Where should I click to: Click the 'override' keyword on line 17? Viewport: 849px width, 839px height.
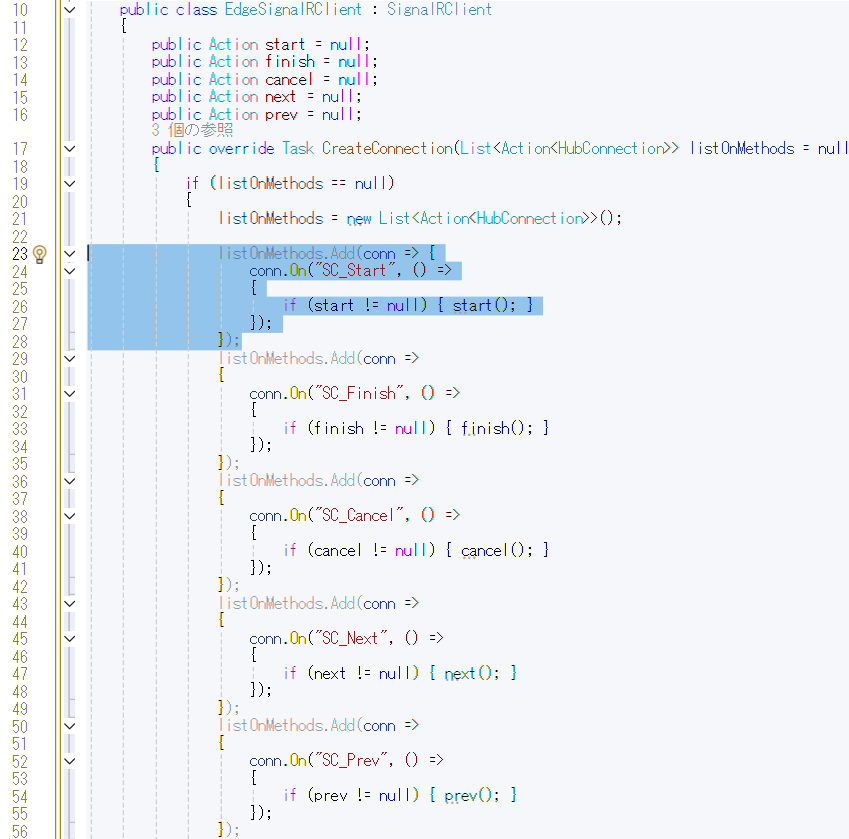click(x=241, y=148)
